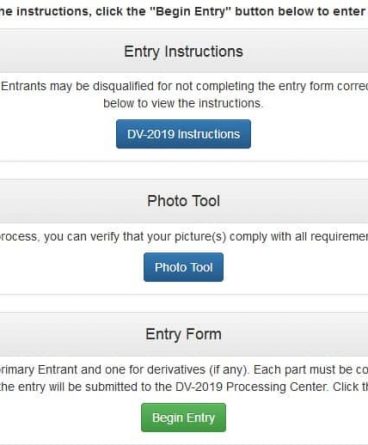The width and height of the screenshot is (368, 445).
Task: Open the DV-2019 Instructions button
Action: [183, 134]
